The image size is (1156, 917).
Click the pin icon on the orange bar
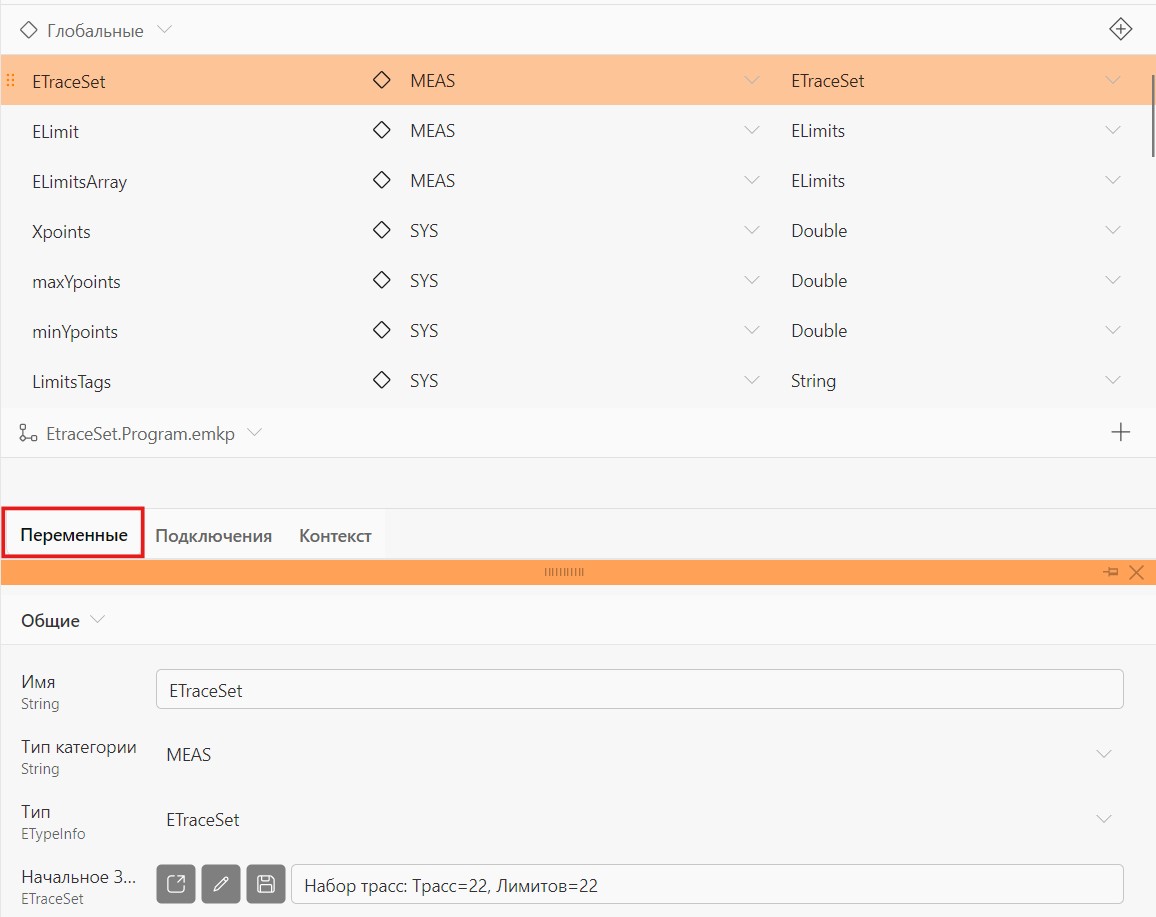coord(1110,572)
